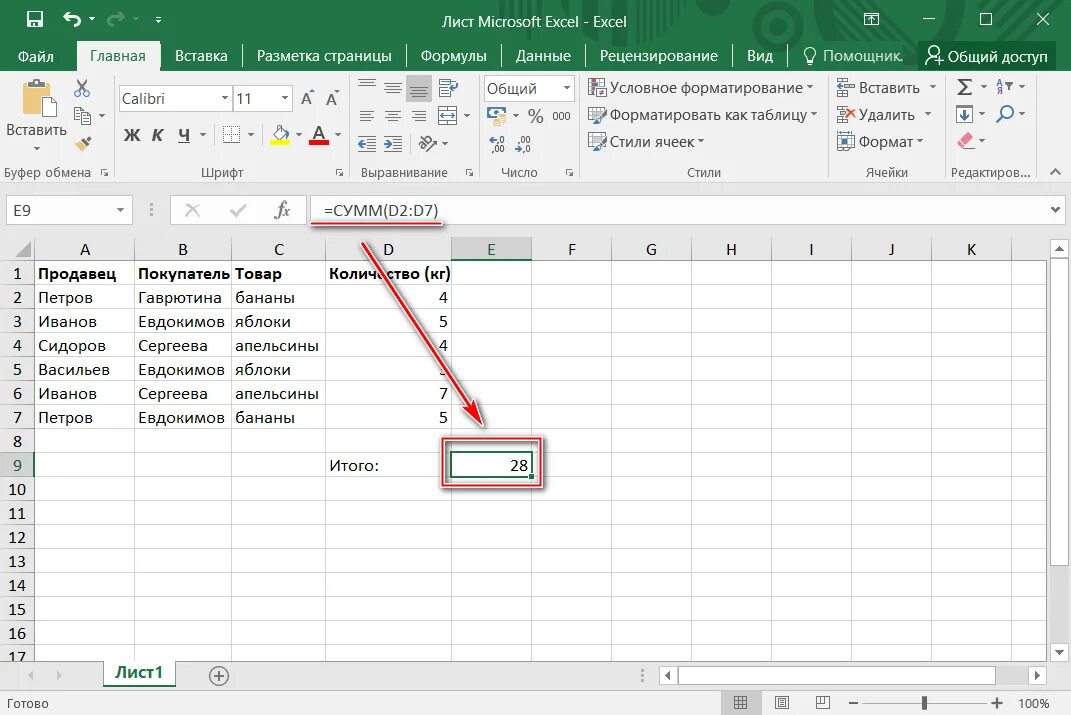Viewport: 1071px width, 715px height.
Task: Click the Merge and Center icon
Action: 447,115
